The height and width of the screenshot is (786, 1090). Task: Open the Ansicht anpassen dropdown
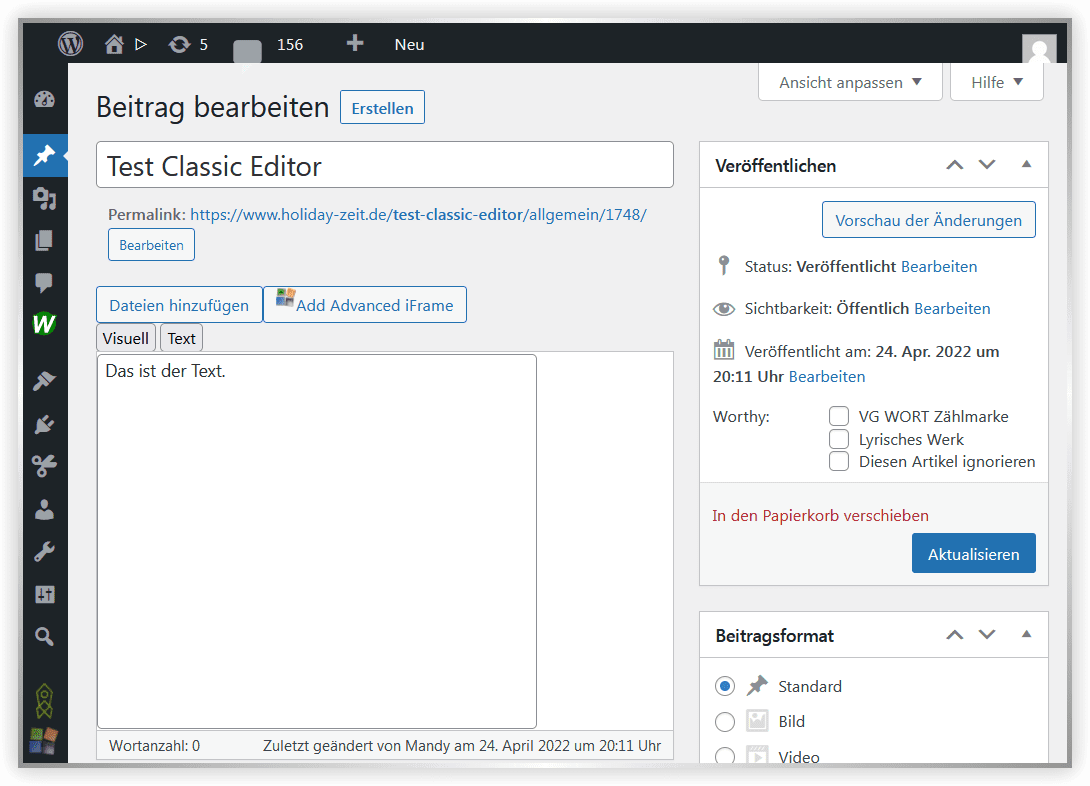coord(850,82)
